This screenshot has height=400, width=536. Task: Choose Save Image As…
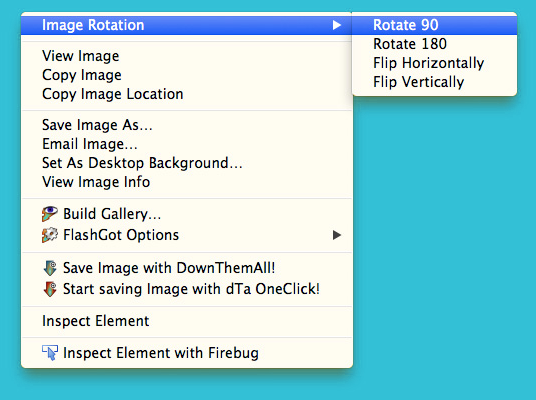click(x=187, y=125)
